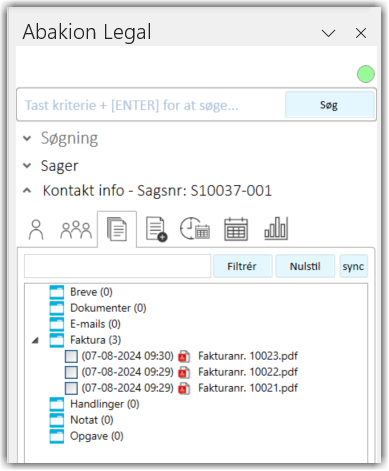Image resolution: width=389 pixels, height=471 pixels.
Task: Select the Breve (0) folder
Action: click(91, 292)
